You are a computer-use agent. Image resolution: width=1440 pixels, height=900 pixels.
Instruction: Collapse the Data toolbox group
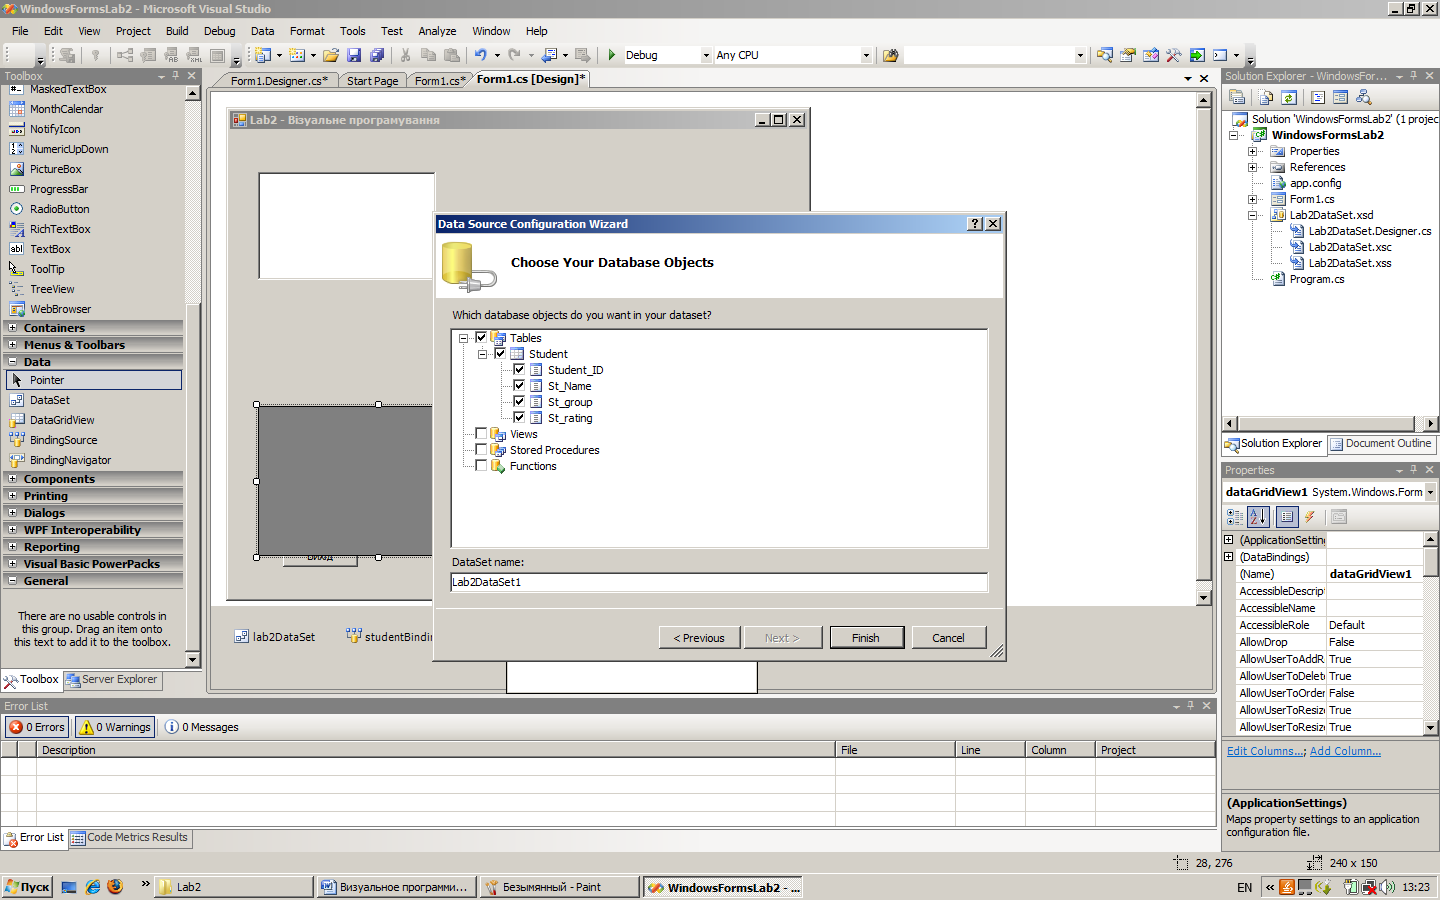coord(13,362)
